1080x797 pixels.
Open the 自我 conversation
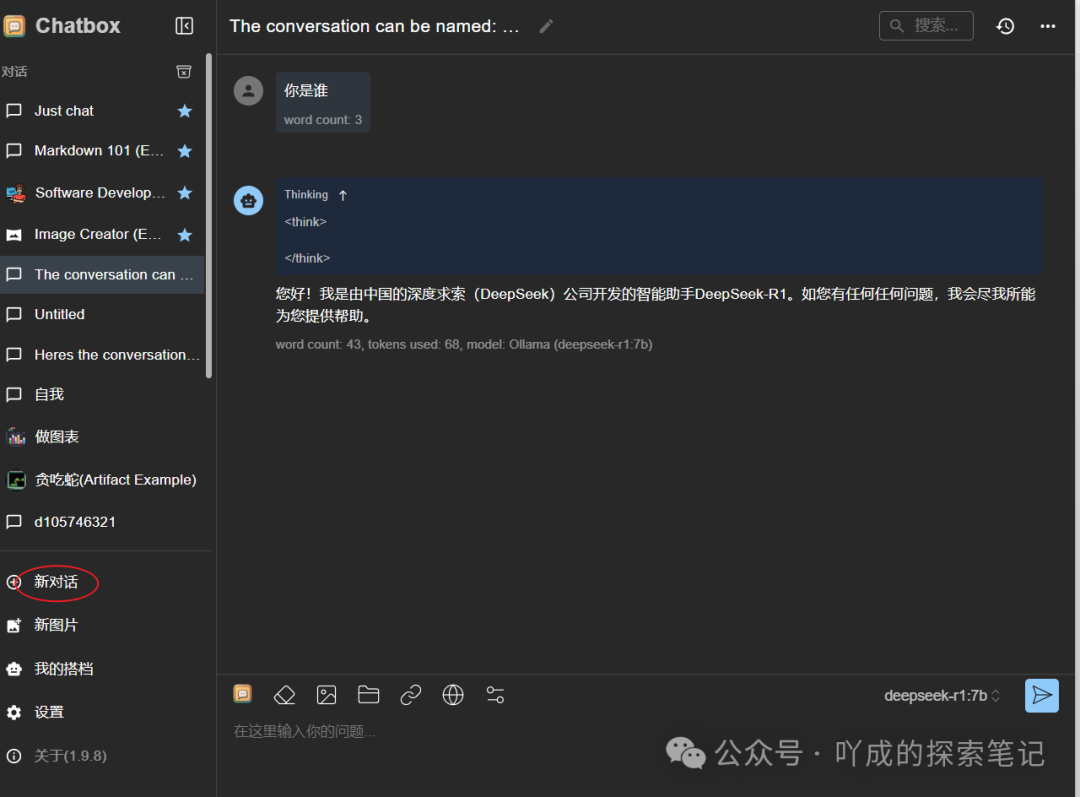(x=102, y=395)
